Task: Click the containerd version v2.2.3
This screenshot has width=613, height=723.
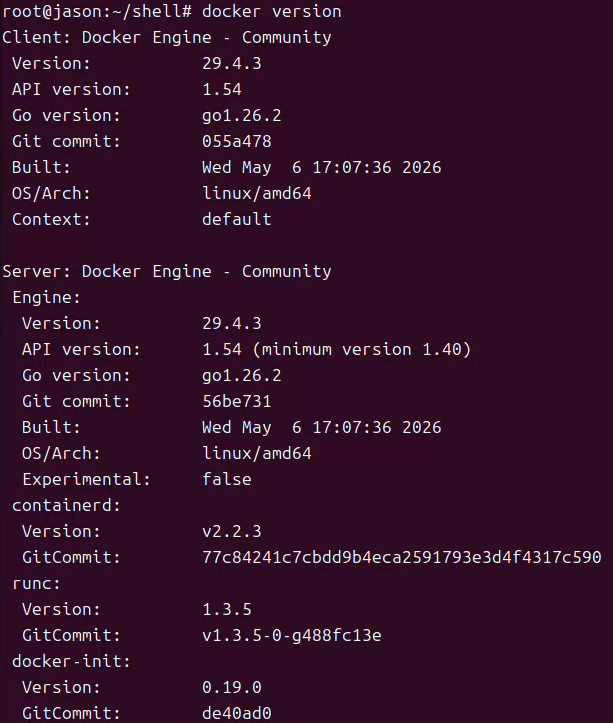Action: pyautogui.click(x=232, y=532)
